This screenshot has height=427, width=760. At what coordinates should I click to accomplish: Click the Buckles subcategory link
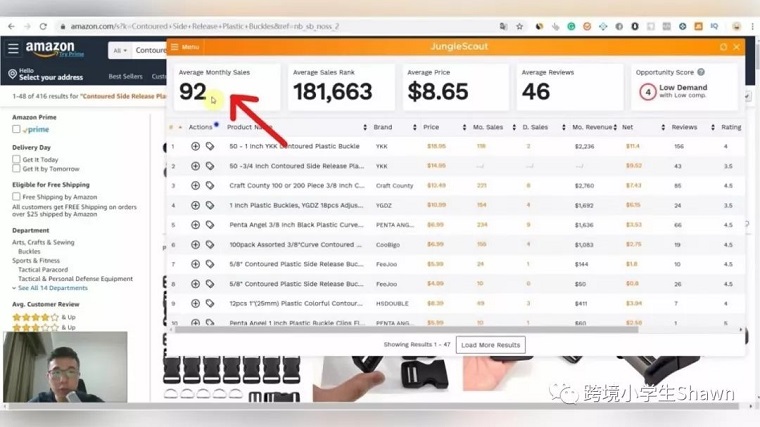[29, 251]
